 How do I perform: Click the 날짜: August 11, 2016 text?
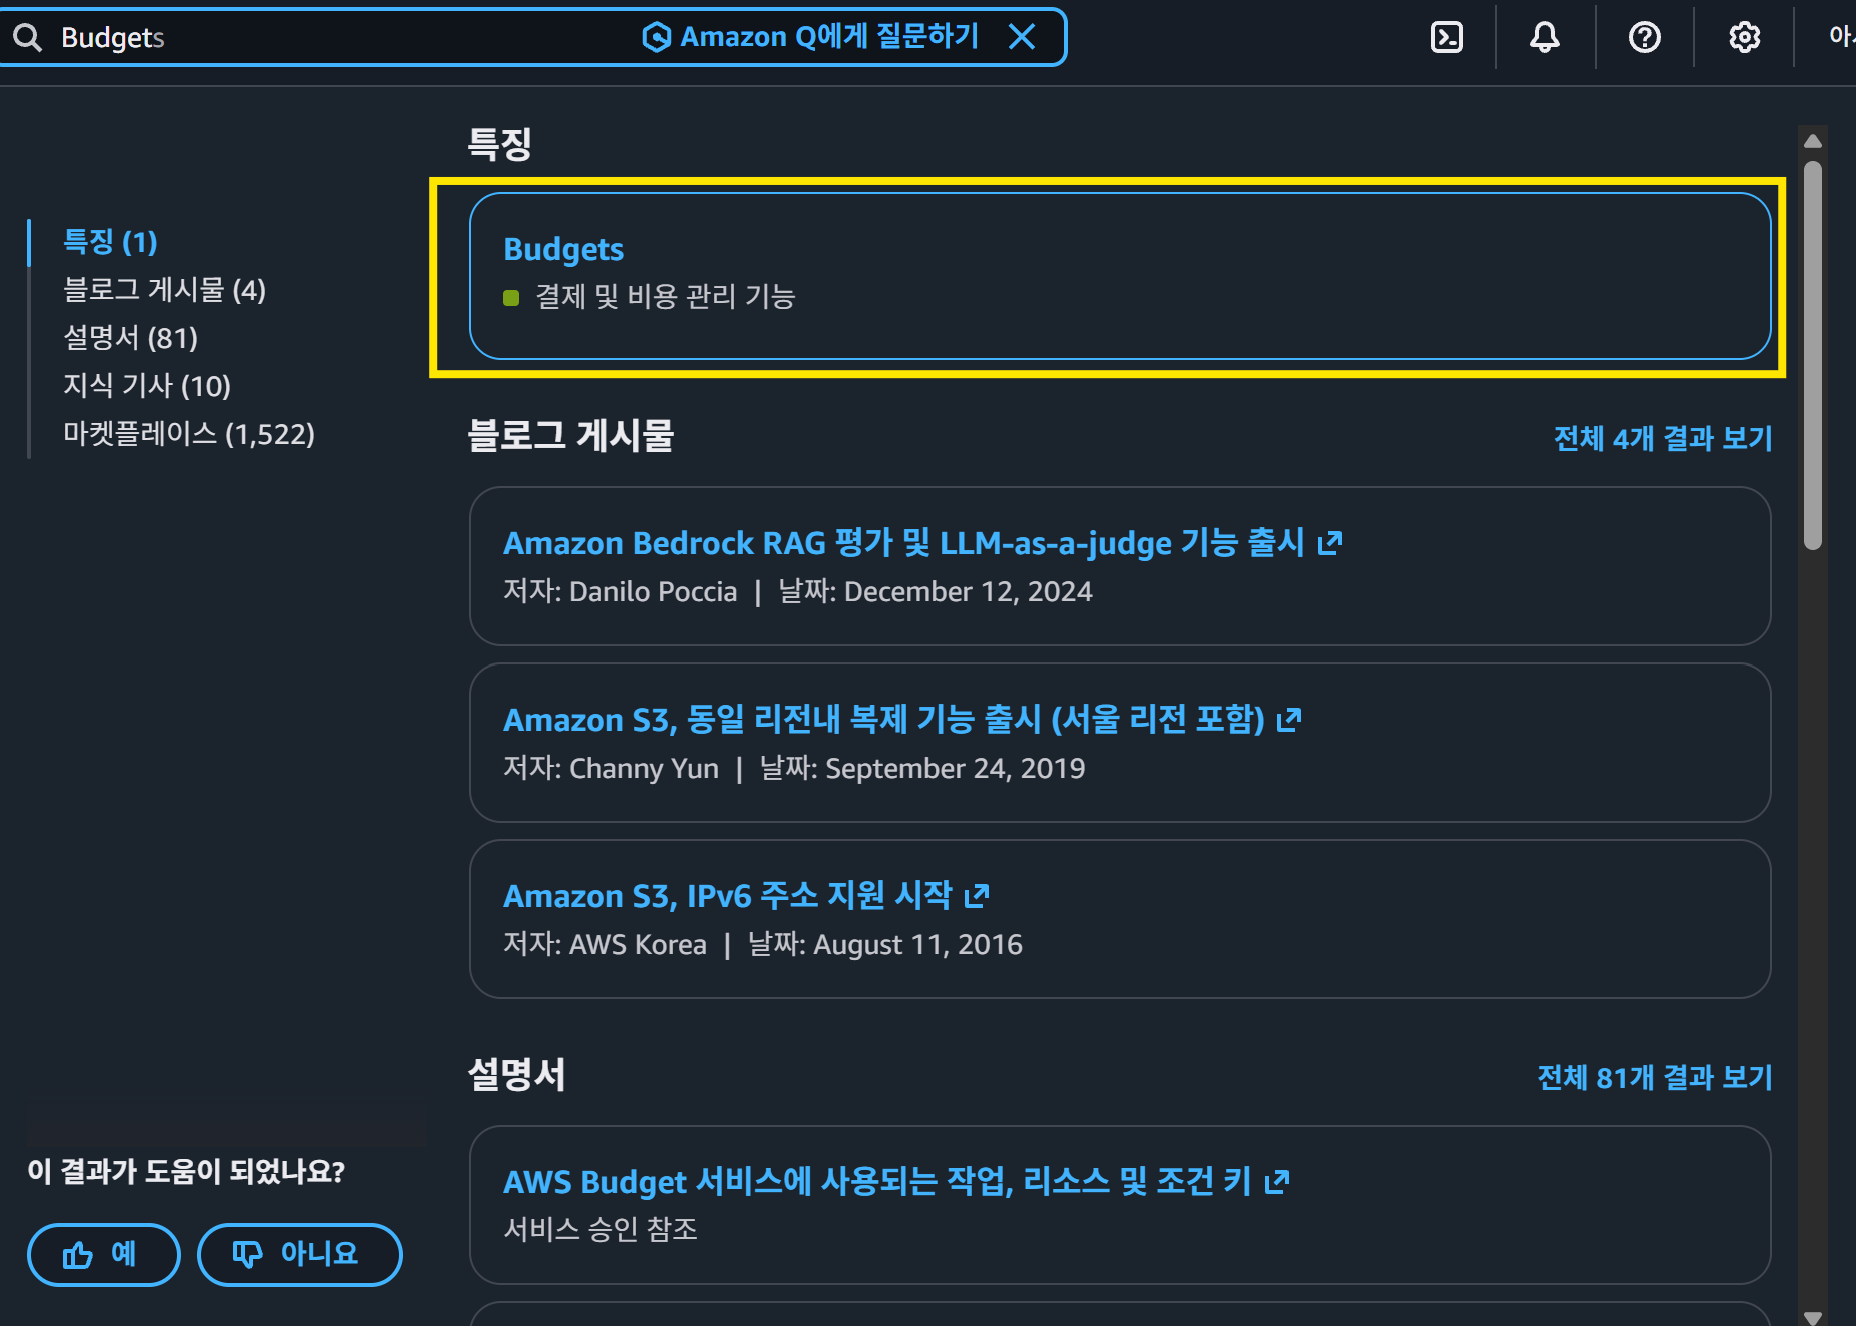(x=885, y=945)
